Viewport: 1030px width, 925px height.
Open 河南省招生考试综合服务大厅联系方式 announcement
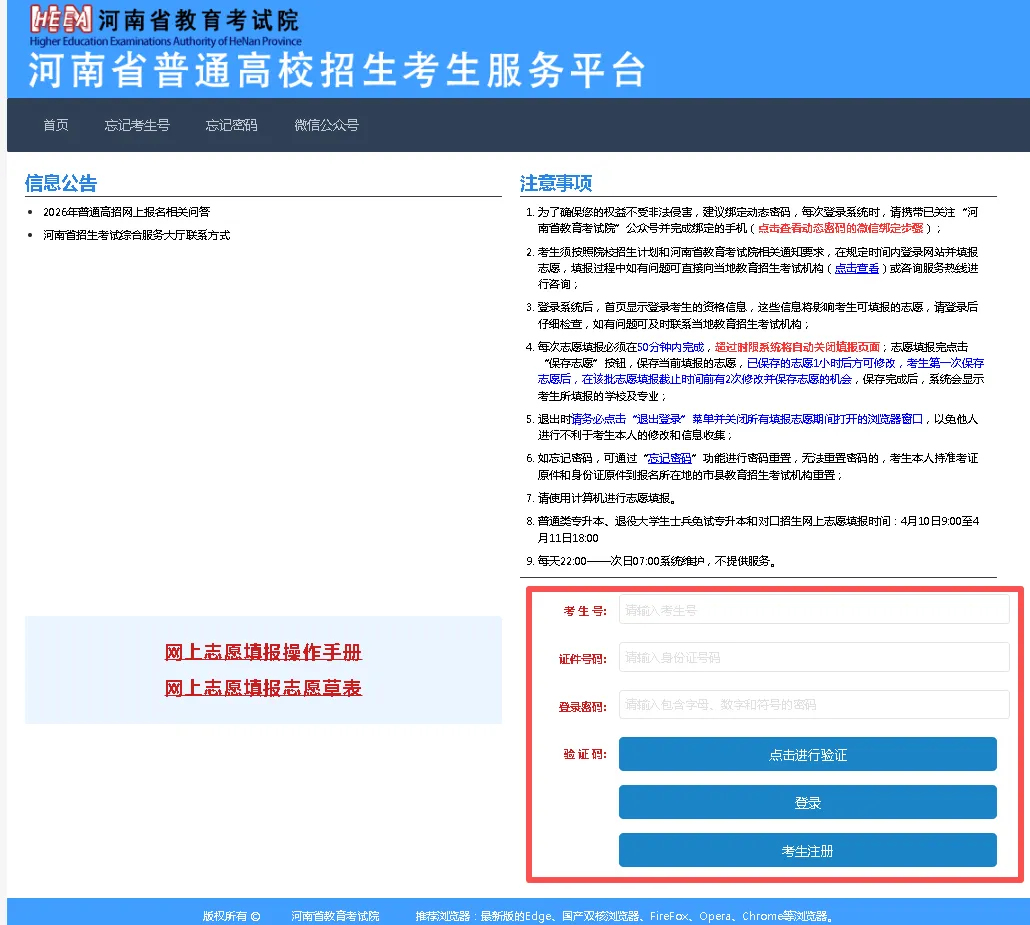(x=137, y=235)
